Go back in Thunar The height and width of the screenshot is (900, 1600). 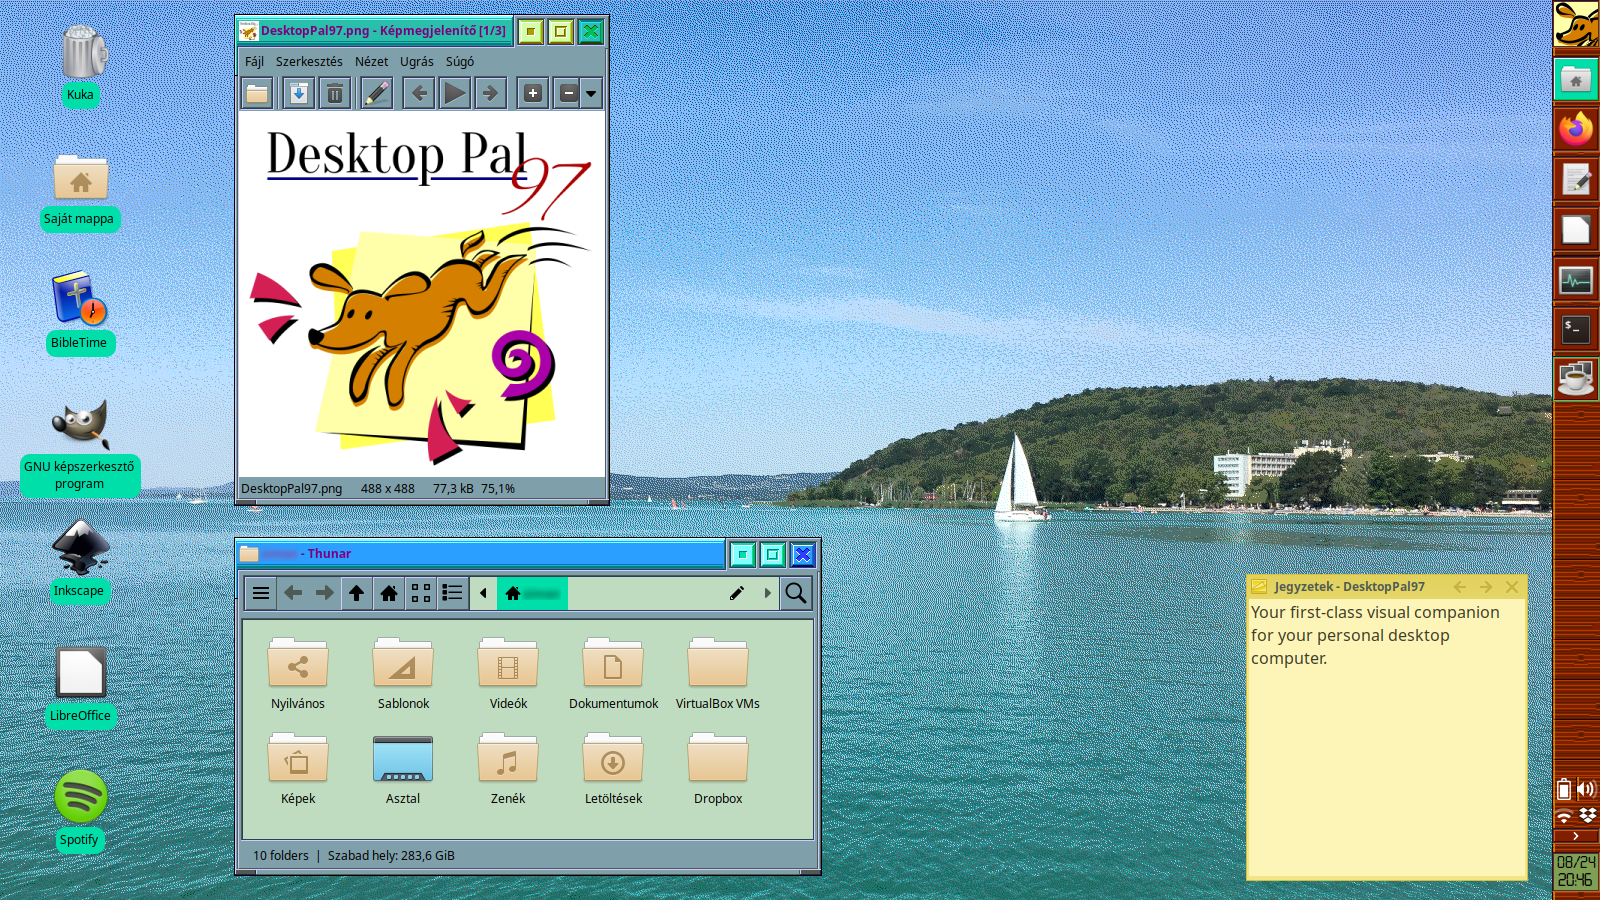pos(293,593)
